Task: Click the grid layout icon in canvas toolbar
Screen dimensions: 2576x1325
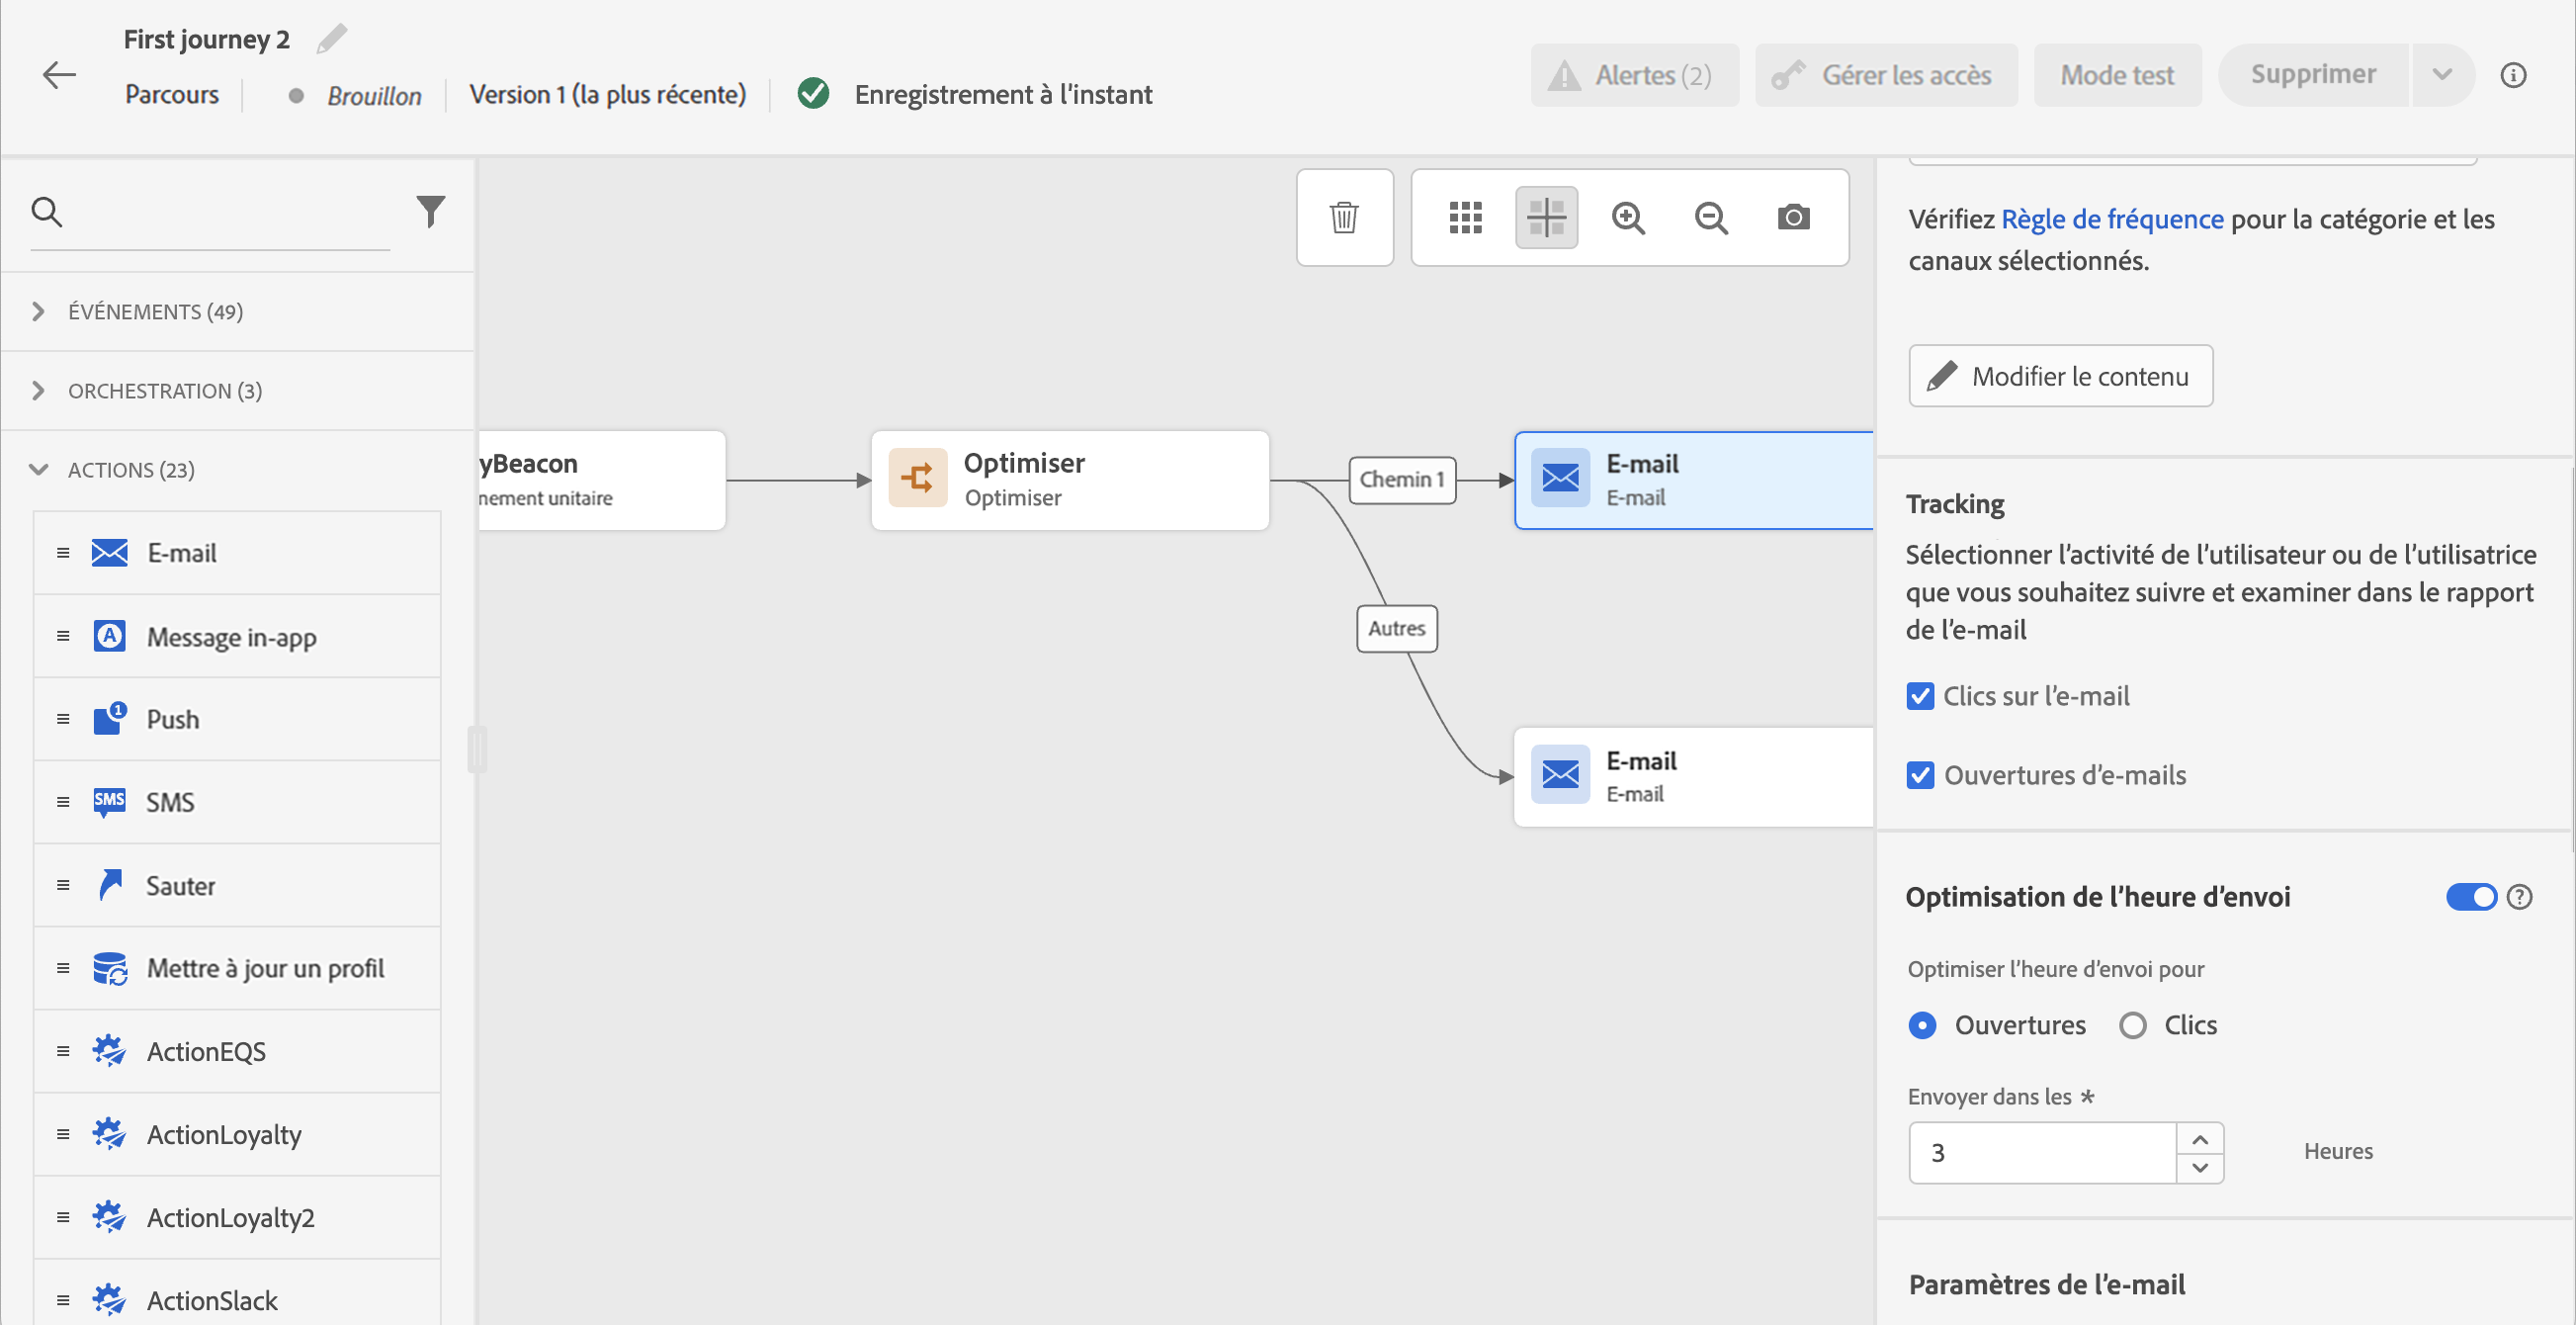Action: pyautogui.click(x=1465, y=217)
